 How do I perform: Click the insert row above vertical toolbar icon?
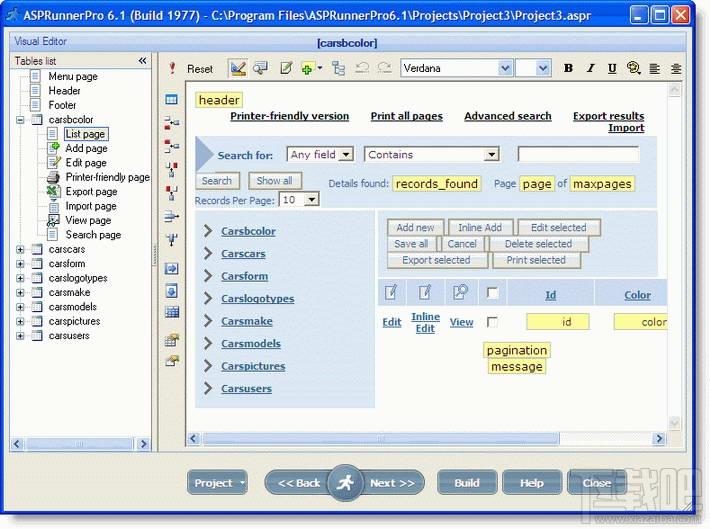click(x=171, y=122)
